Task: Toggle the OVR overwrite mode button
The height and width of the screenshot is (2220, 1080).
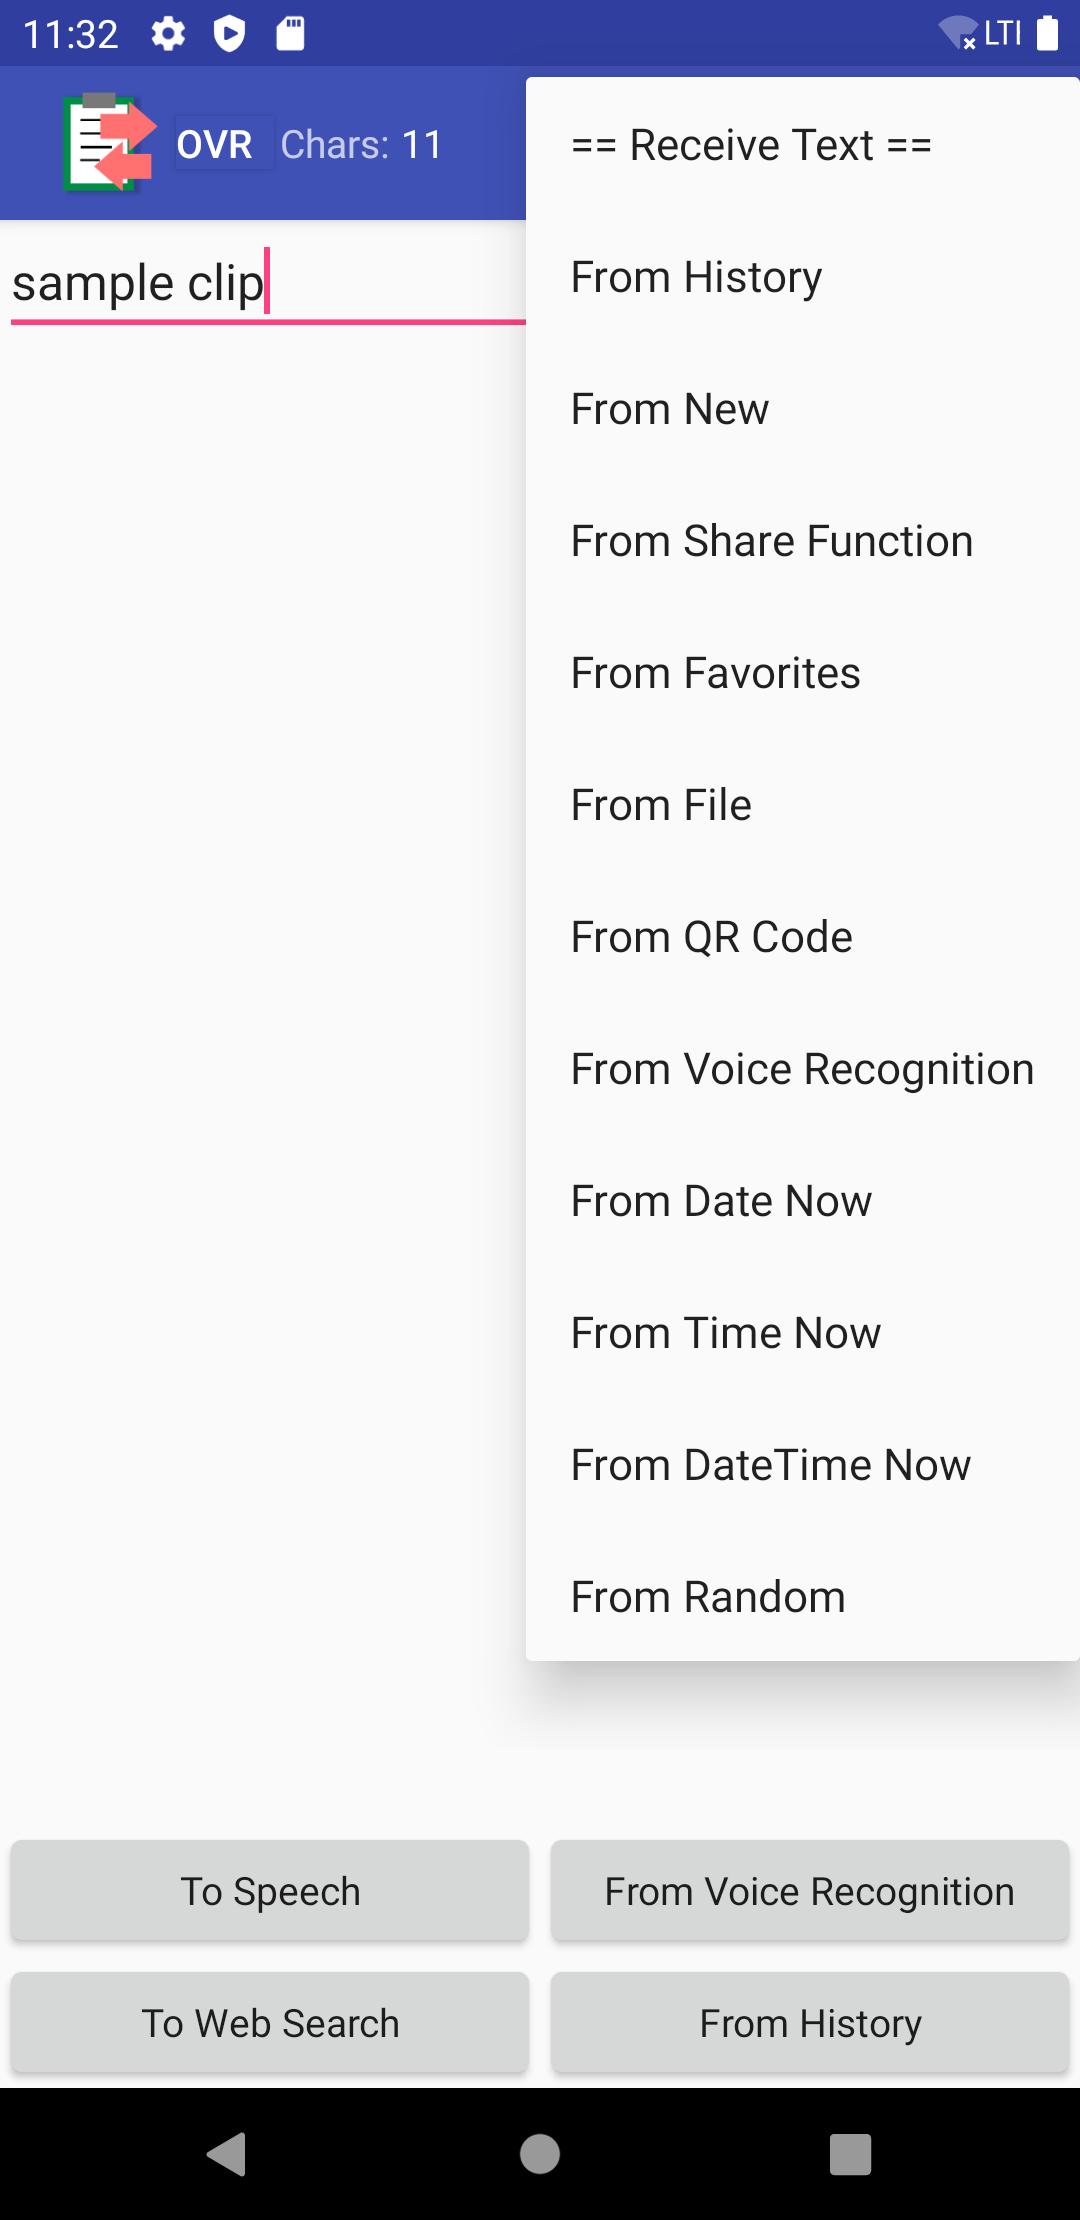Action: pyautogui.click(x=215, y=144)
